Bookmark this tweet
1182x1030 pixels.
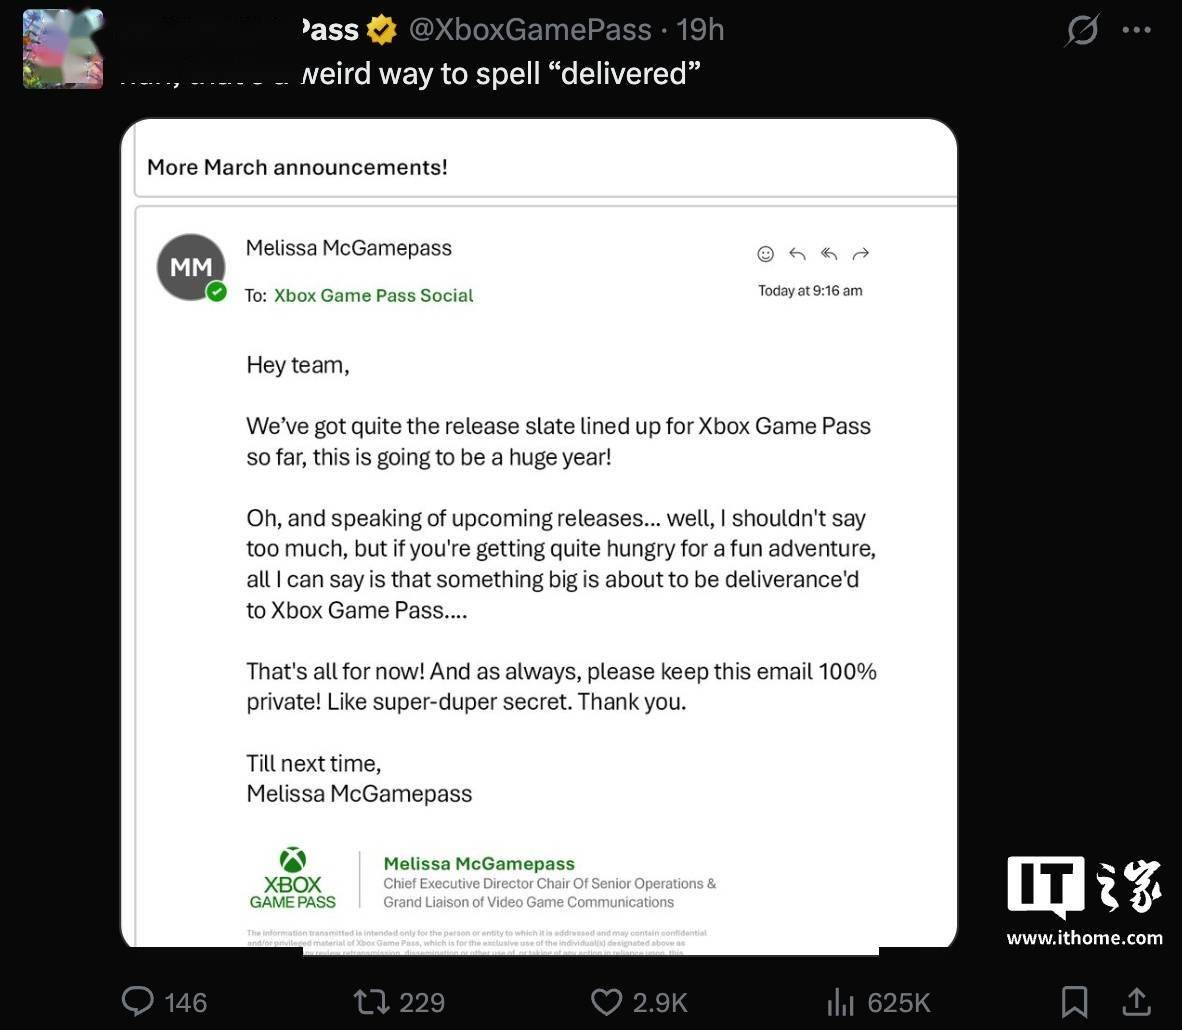(x=1074, y=1001)
